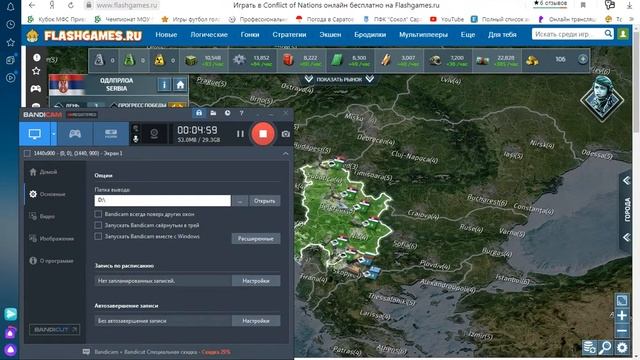
Task: Open the Новые menu on Flashgames
Action: click(x=166, y=35)
